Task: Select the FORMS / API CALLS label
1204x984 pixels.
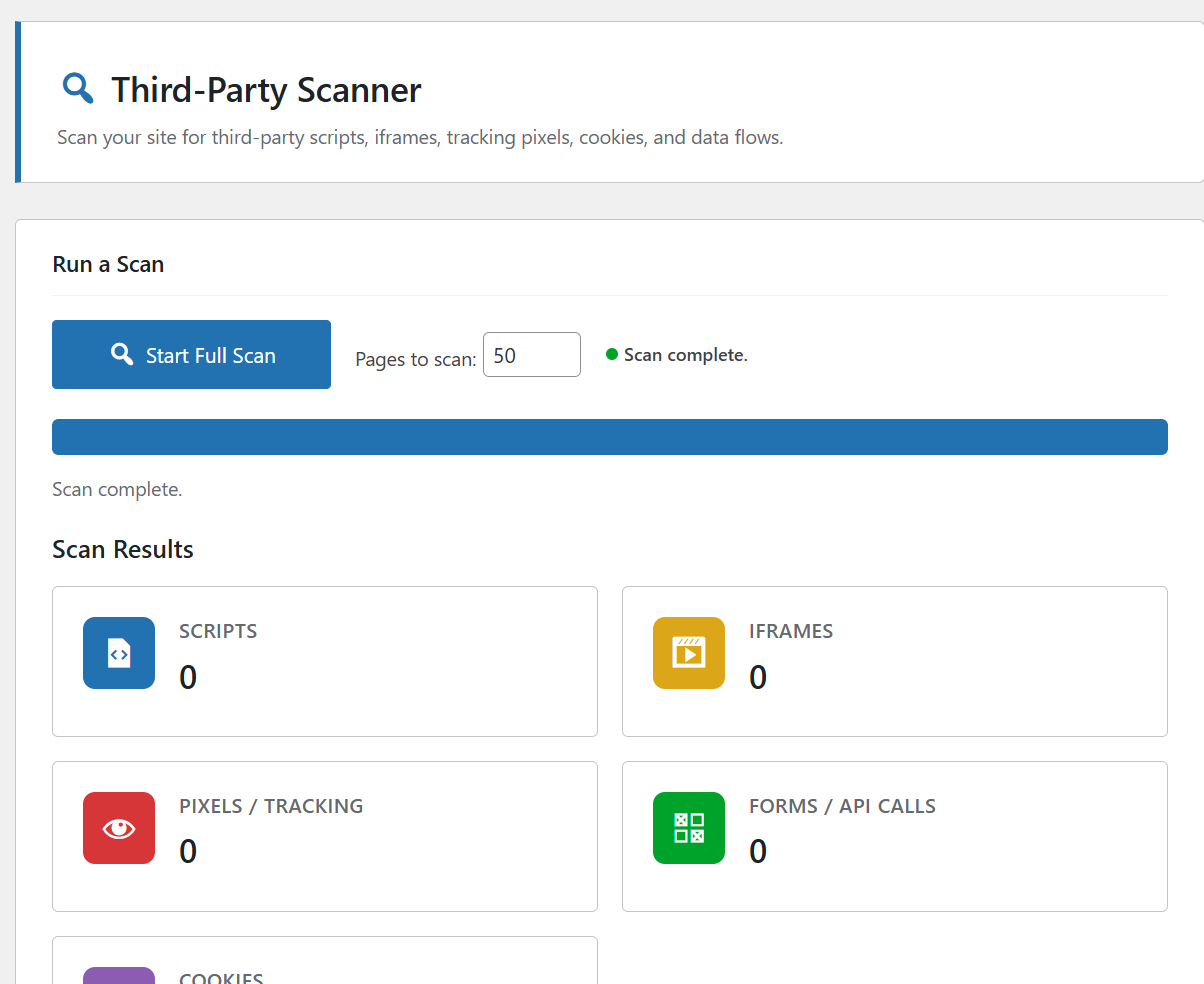Action: click(x=842, y=806)
